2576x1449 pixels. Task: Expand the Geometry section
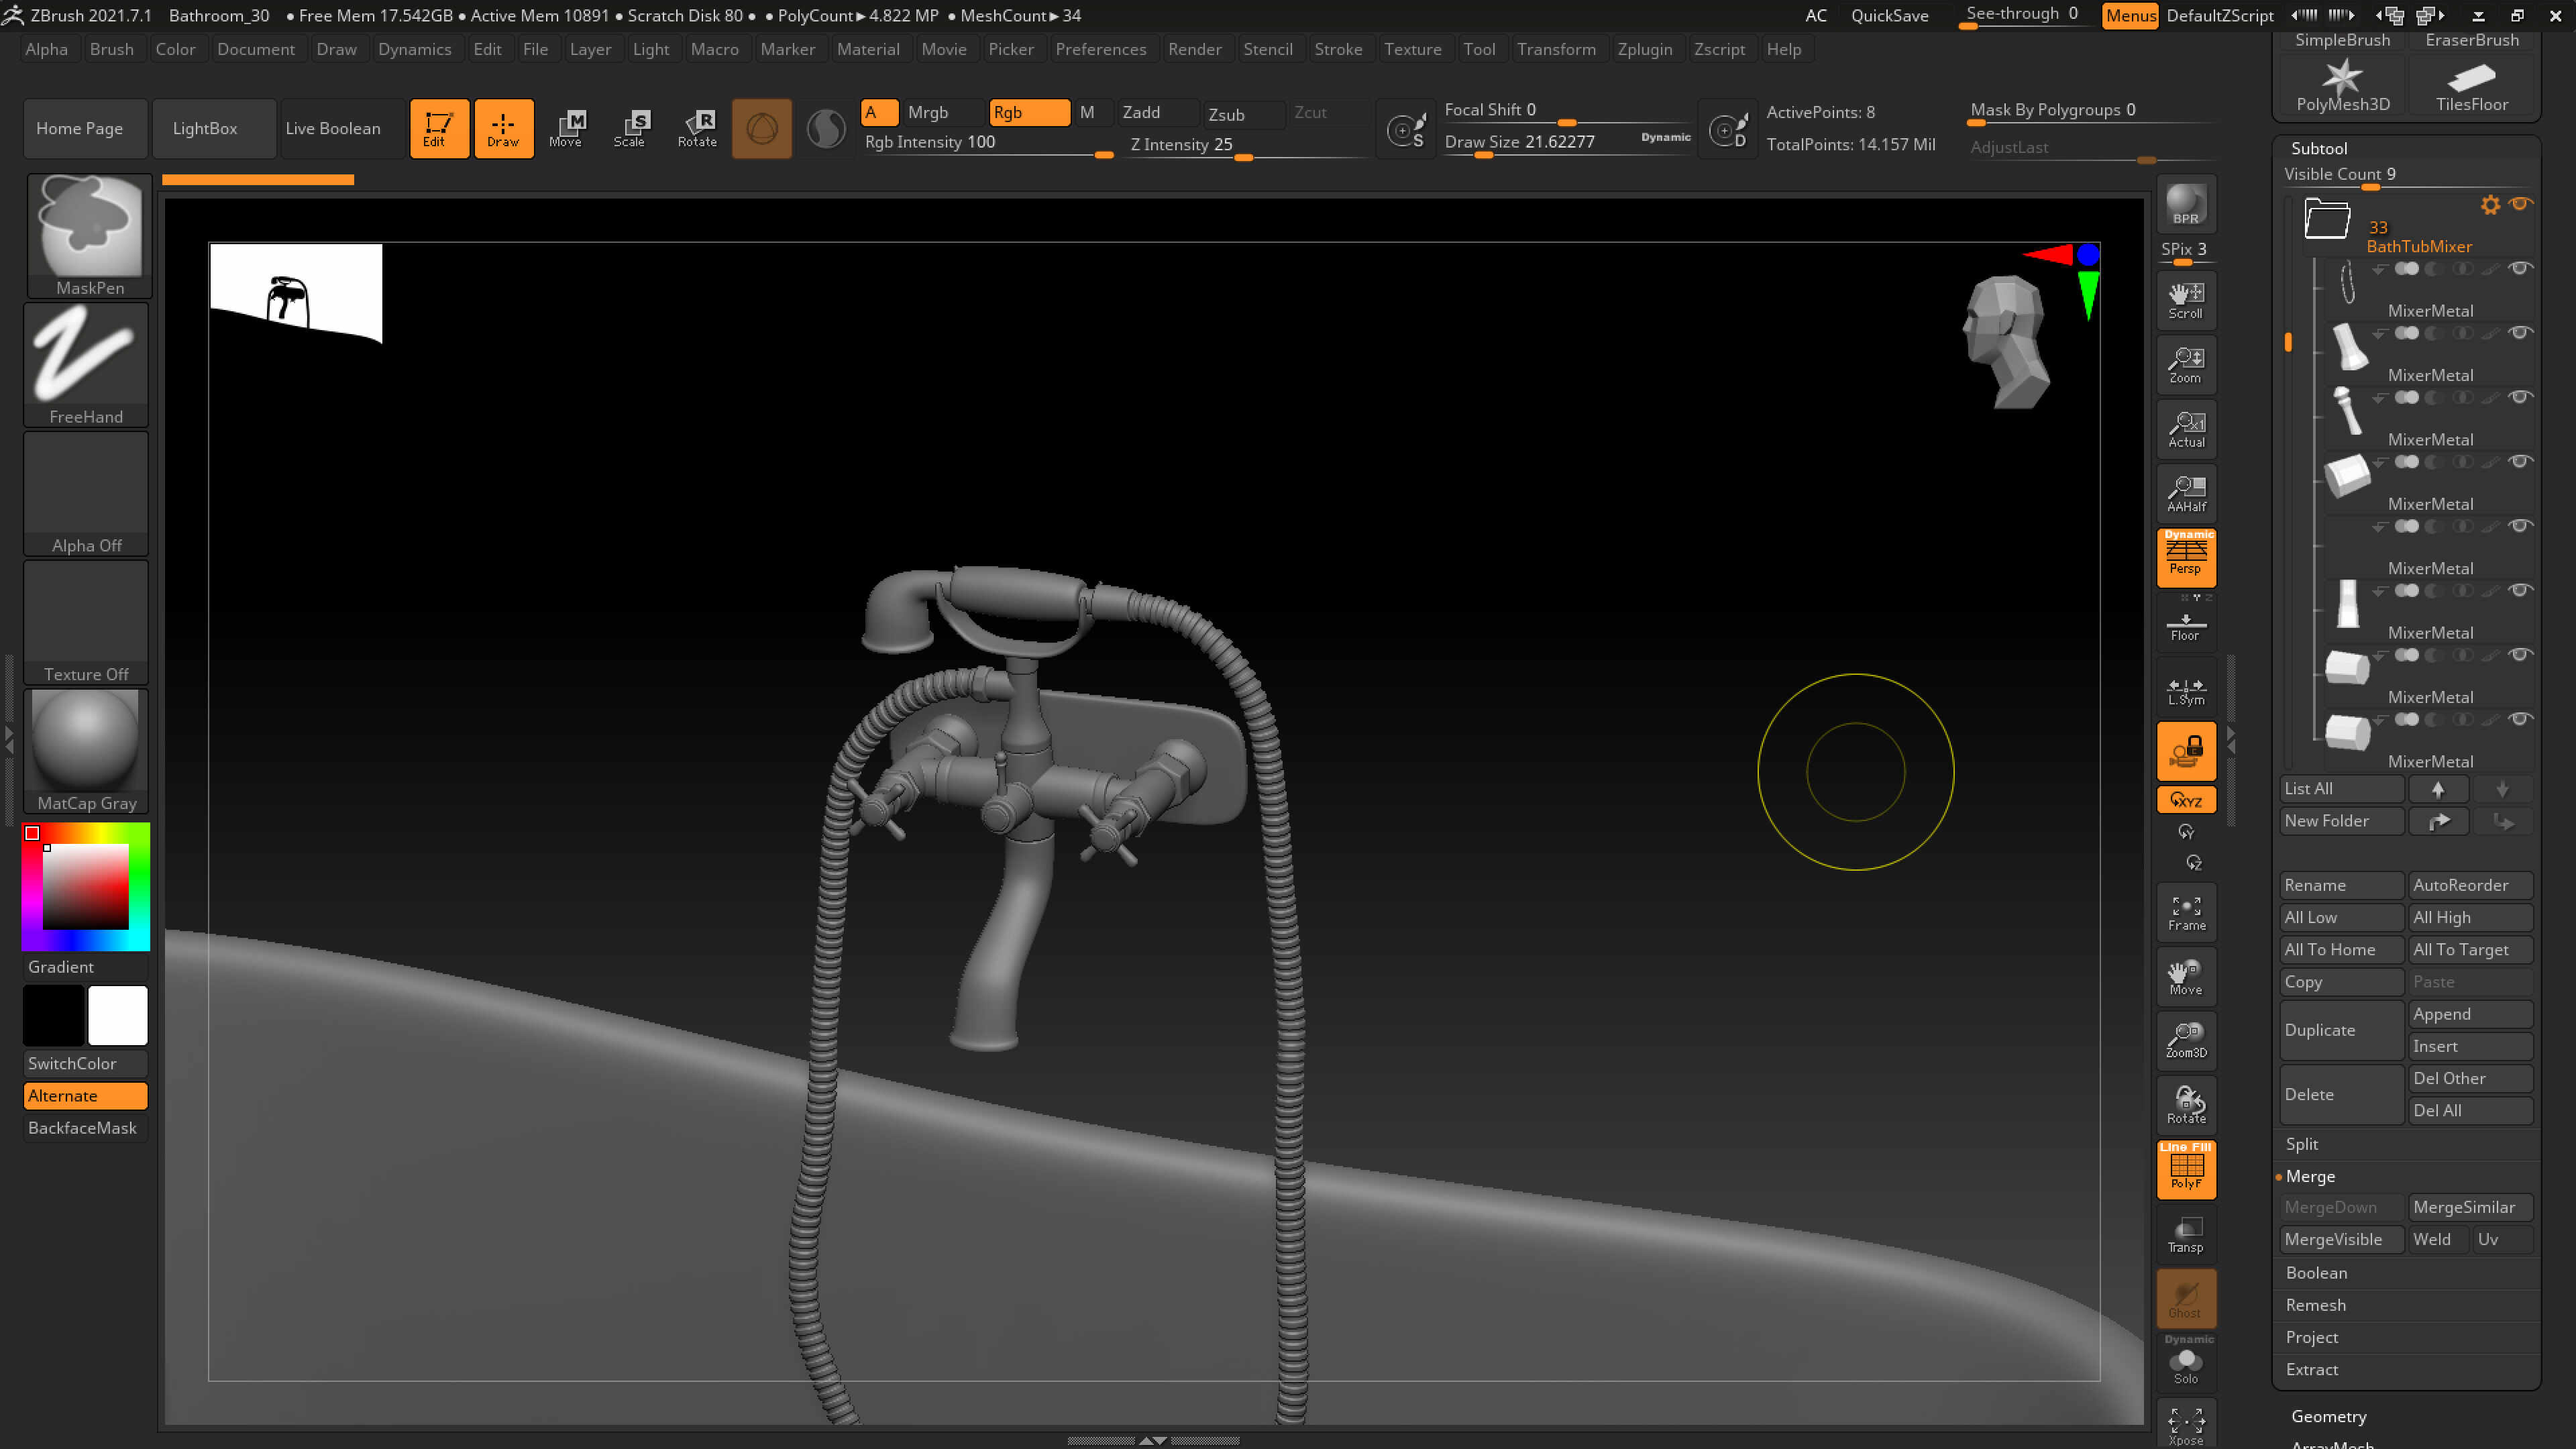click(2328, 1416)
